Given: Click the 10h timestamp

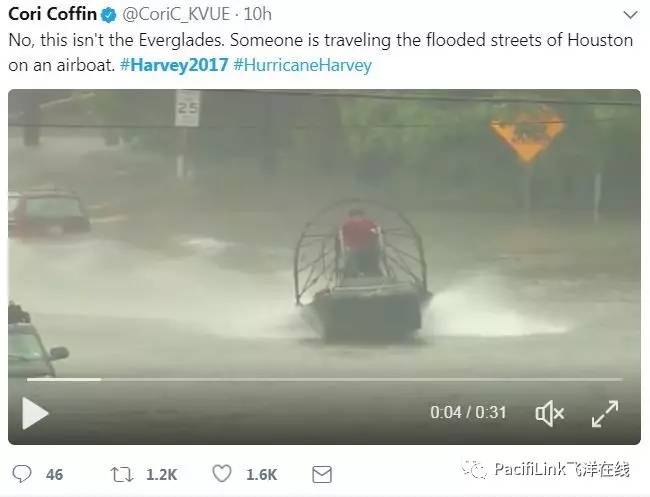Looking at the screenshot, I should (257, 14).
